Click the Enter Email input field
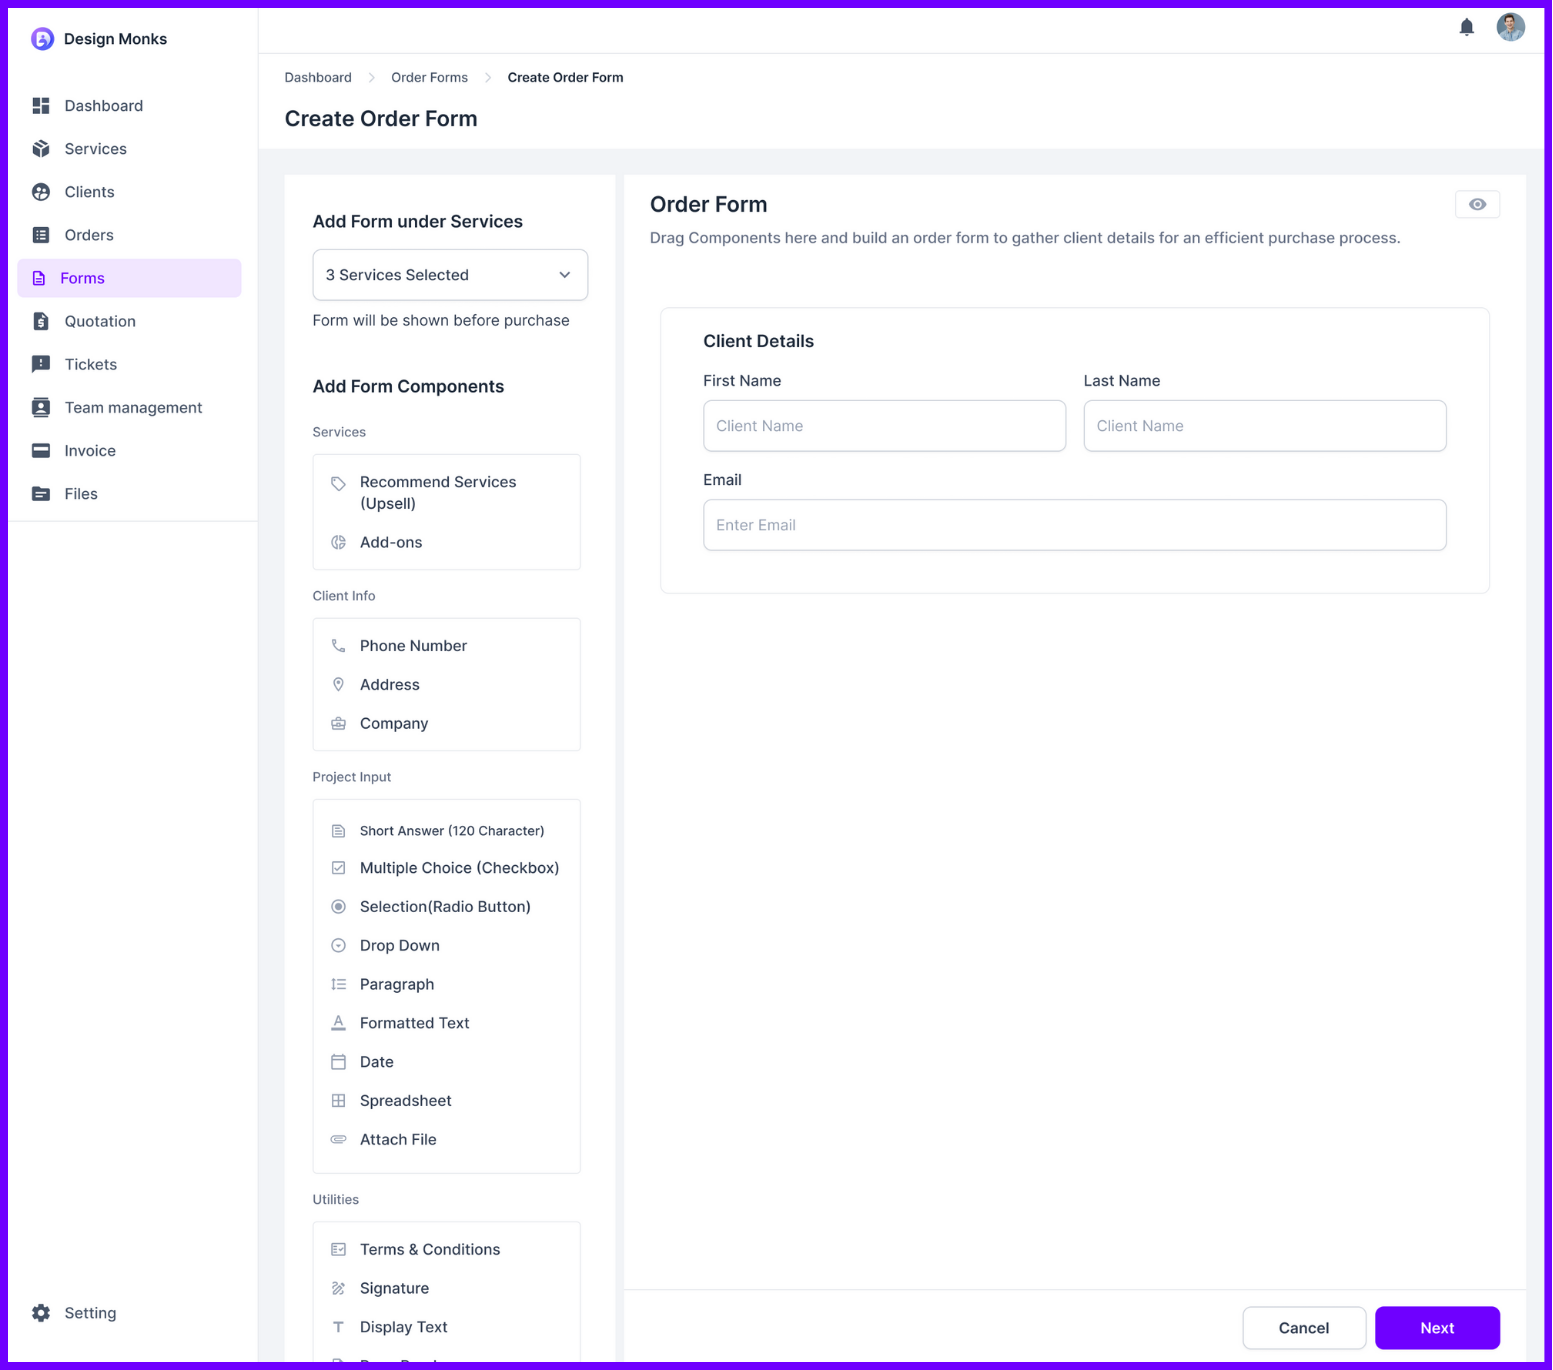Screen dimensions: 1553x1370 click(x=1074, y=524)
